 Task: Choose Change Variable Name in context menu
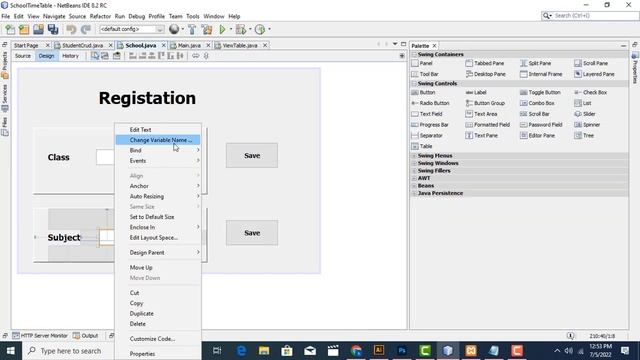[158, 140]
